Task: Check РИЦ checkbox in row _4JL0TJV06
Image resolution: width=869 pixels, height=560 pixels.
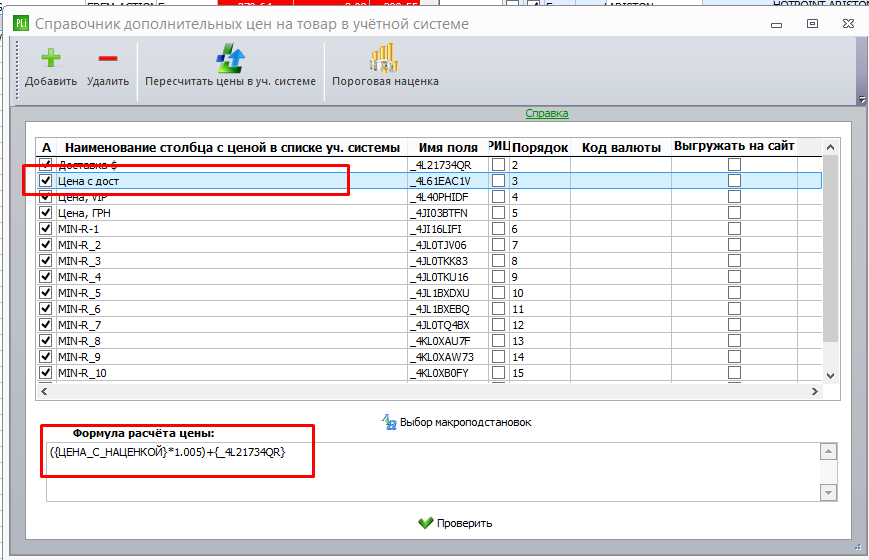Action: click(499, 245)
